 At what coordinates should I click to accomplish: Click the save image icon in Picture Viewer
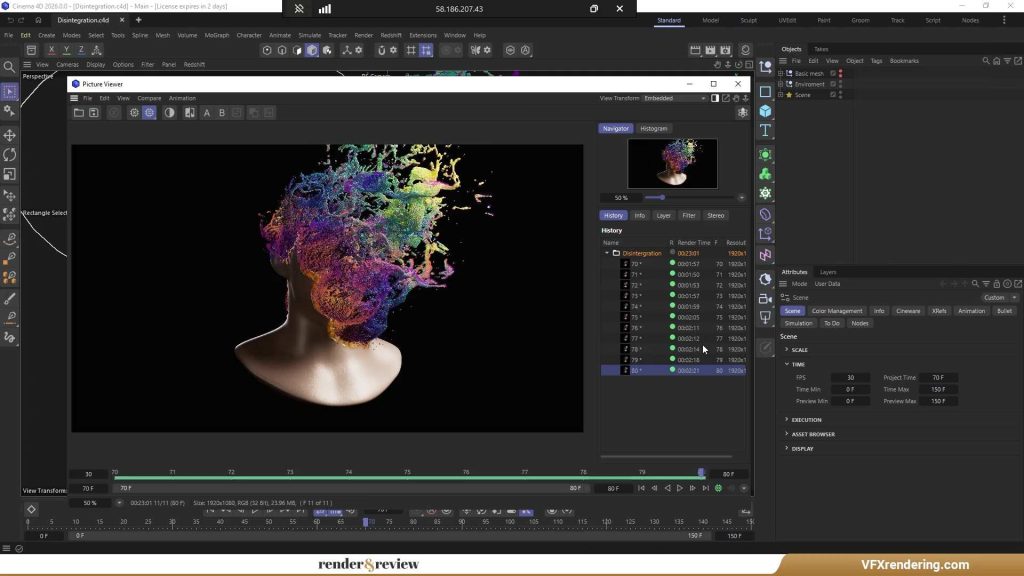click(x=94, y=113)
